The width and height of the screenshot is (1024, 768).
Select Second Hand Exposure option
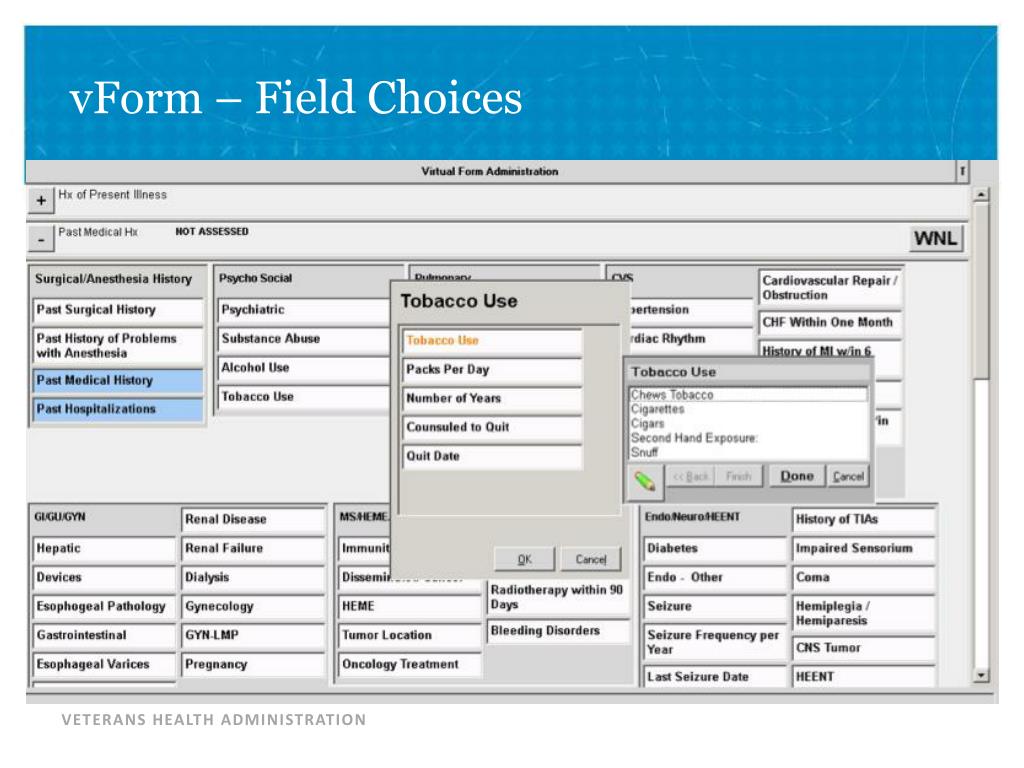pyautogui.click(x=748, y=438)
